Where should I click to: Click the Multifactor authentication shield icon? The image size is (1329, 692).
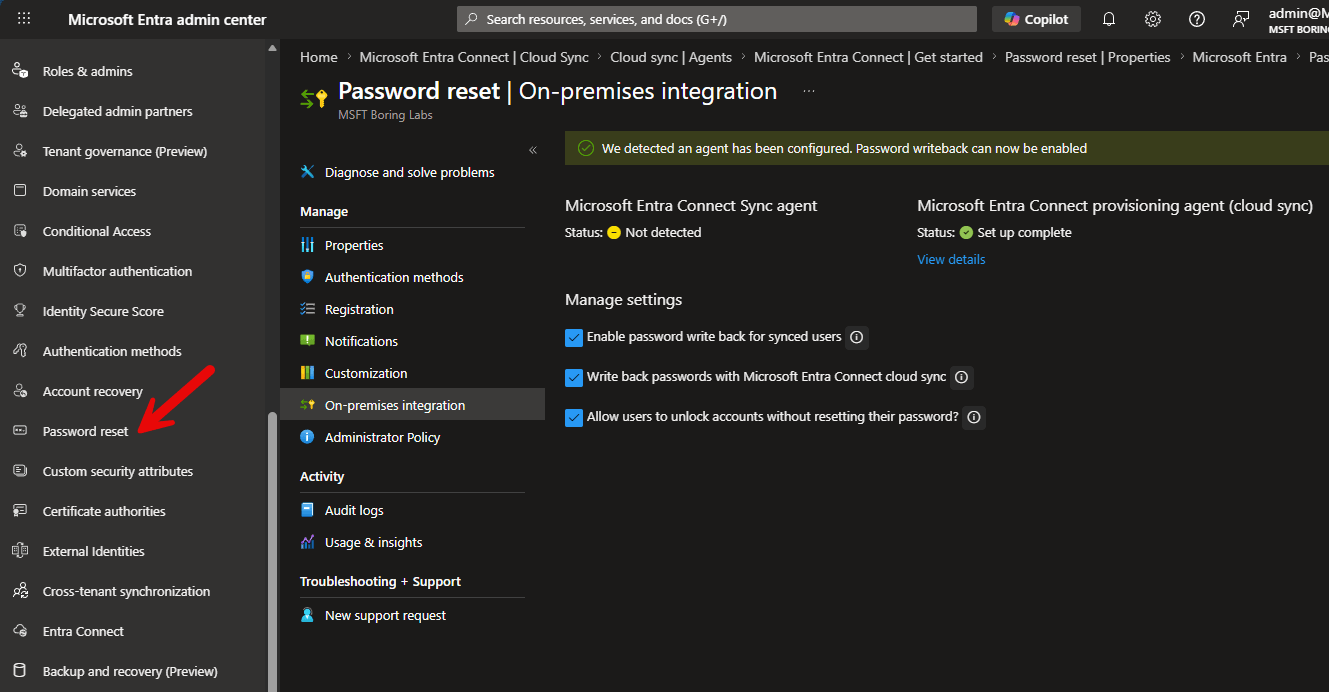(19, 271)
